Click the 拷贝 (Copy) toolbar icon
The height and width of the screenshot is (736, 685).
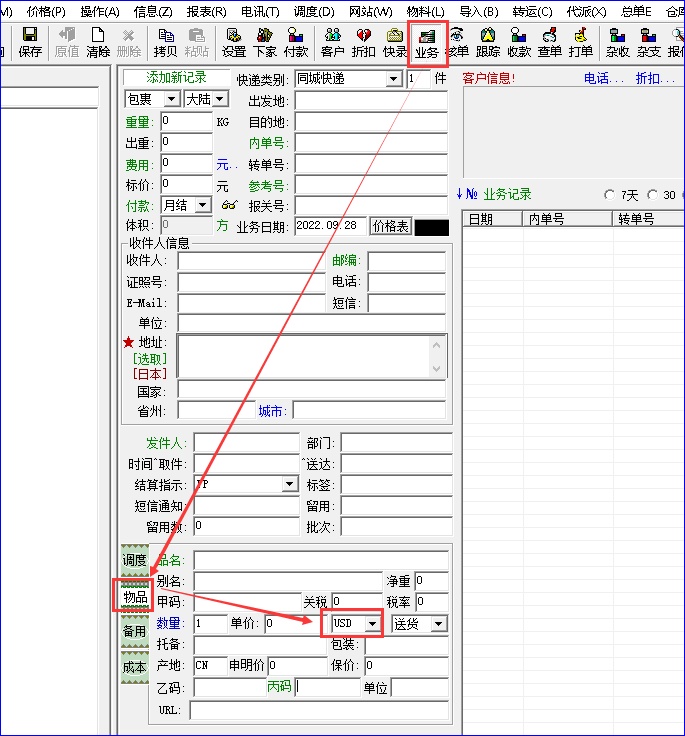(165, 42)
